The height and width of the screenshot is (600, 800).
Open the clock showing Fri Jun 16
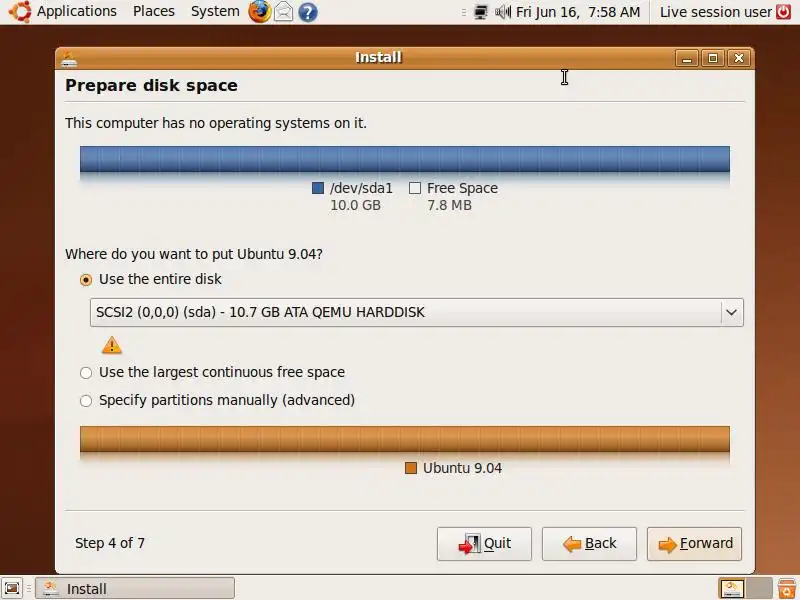(578, 12)
